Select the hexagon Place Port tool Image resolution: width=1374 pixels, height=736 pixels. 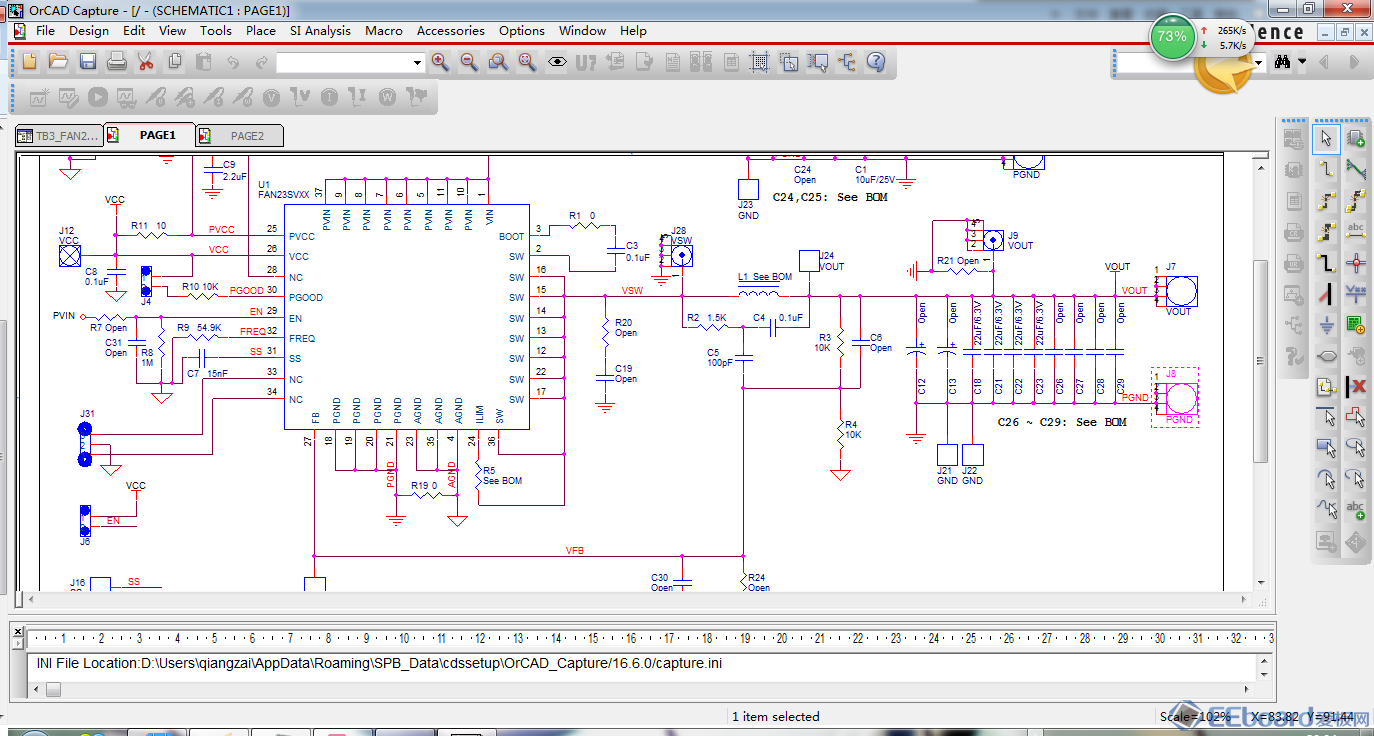click(1326, 356)
